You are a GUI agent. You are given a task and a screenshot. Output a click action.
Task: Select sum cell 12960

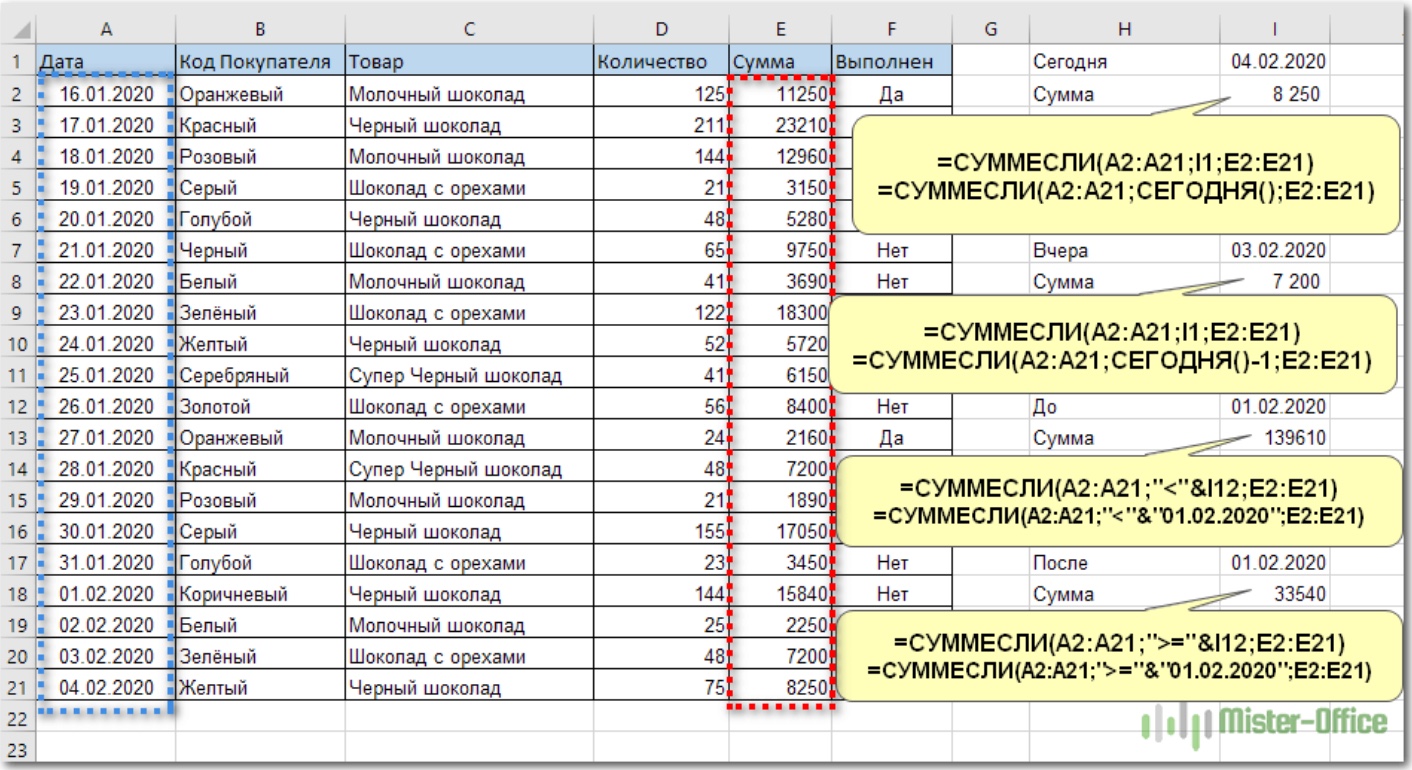780,157
